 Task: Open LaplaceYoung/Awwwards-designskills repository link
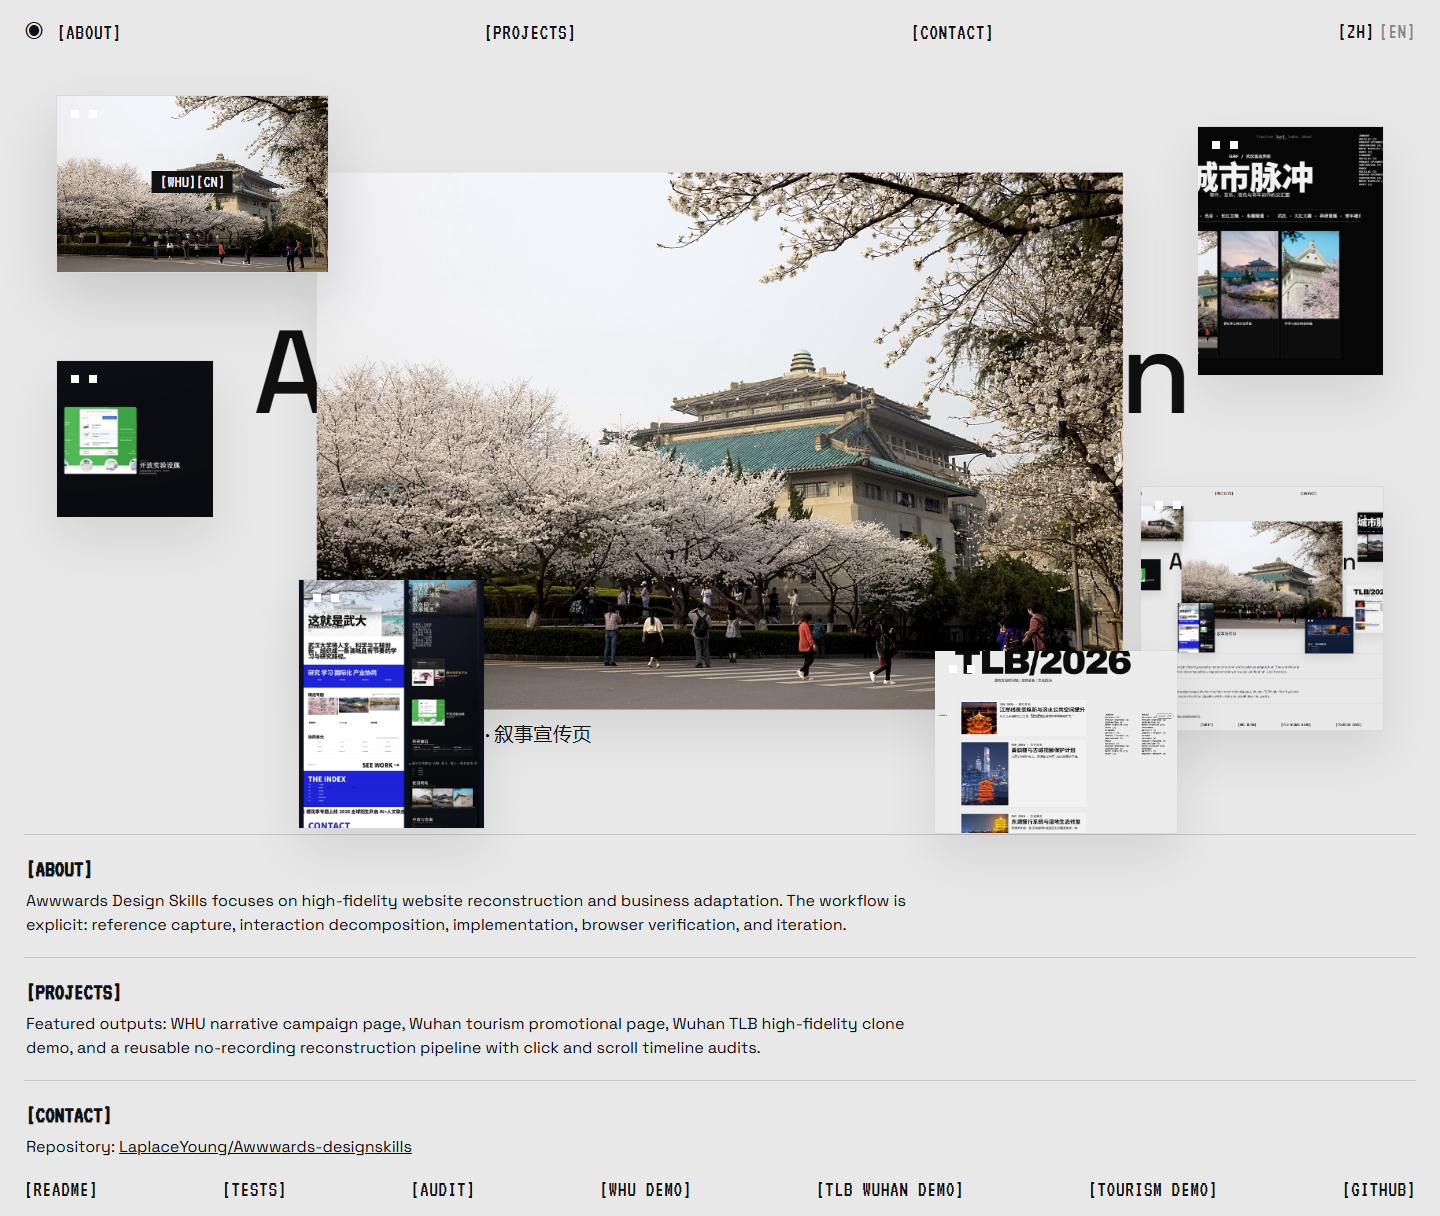tap(265, 1147)
